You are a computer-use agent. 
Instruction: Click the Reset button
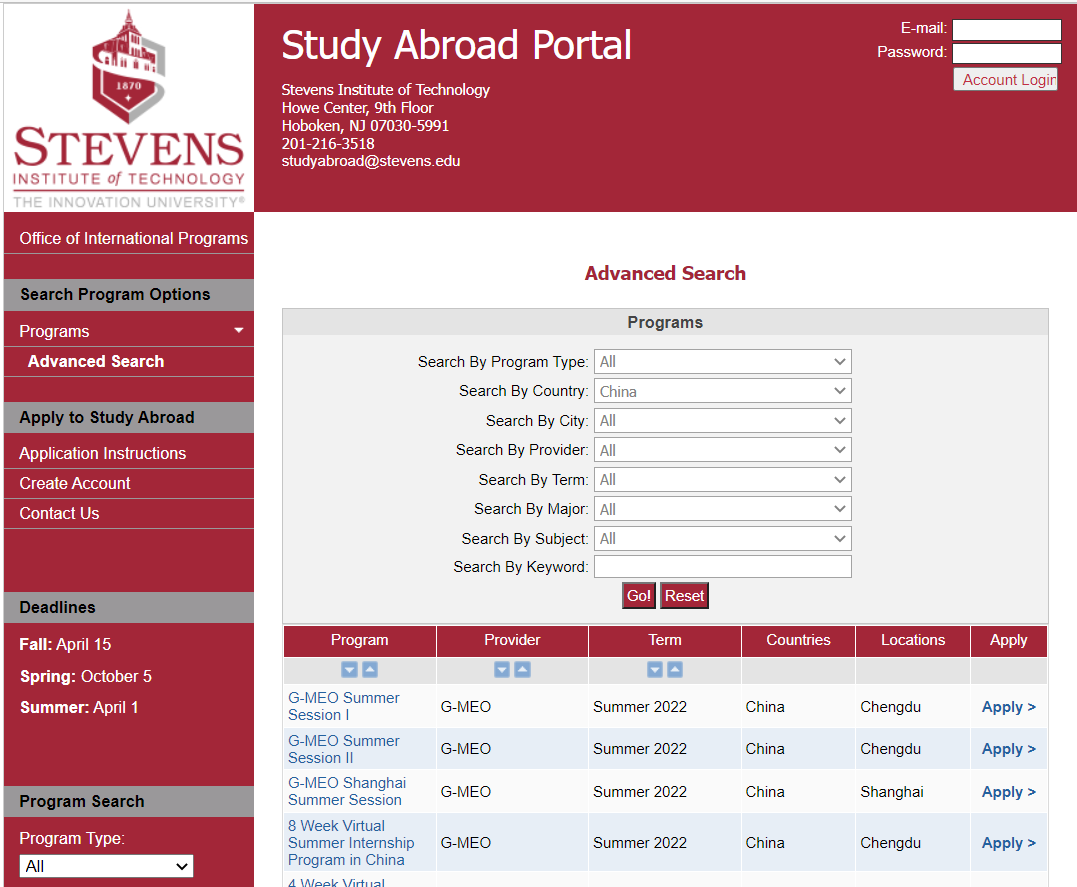click(684, 596)
